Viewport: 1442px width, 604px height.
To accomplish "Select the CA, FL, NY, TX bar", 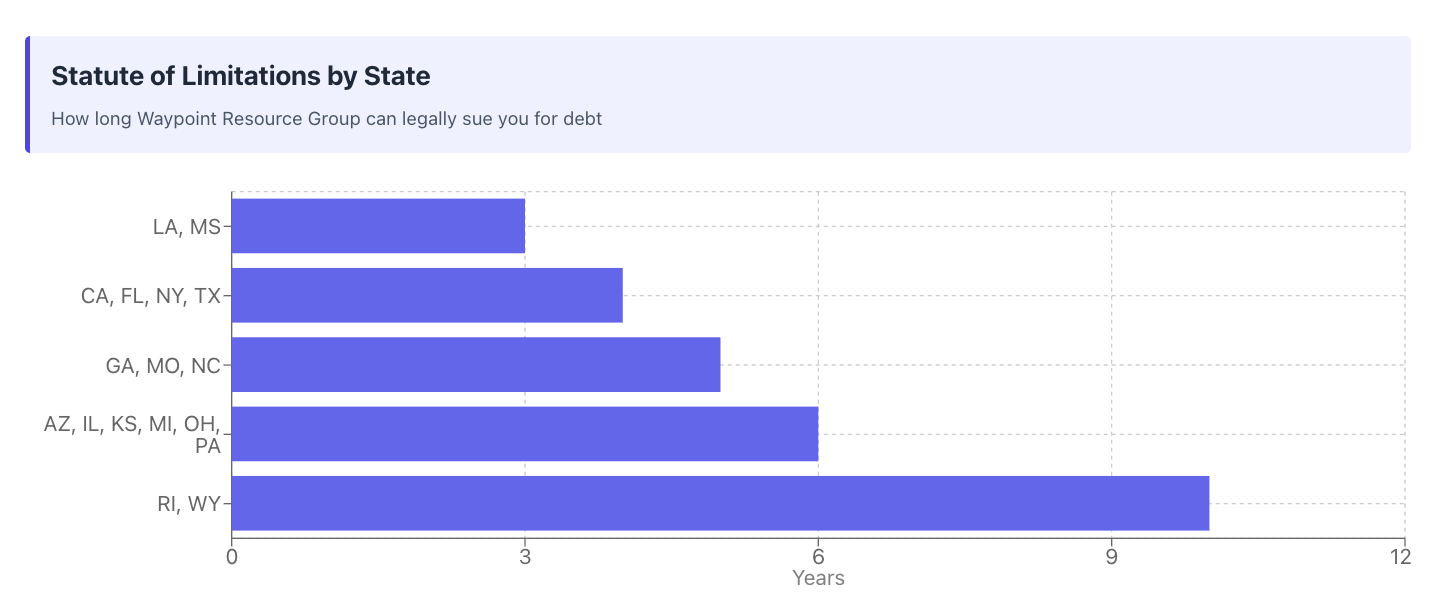I will [427, 295].
